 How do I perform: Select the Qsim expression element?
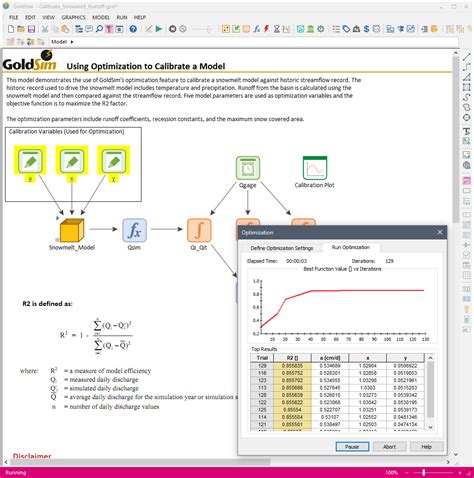(x=134, y=230)
